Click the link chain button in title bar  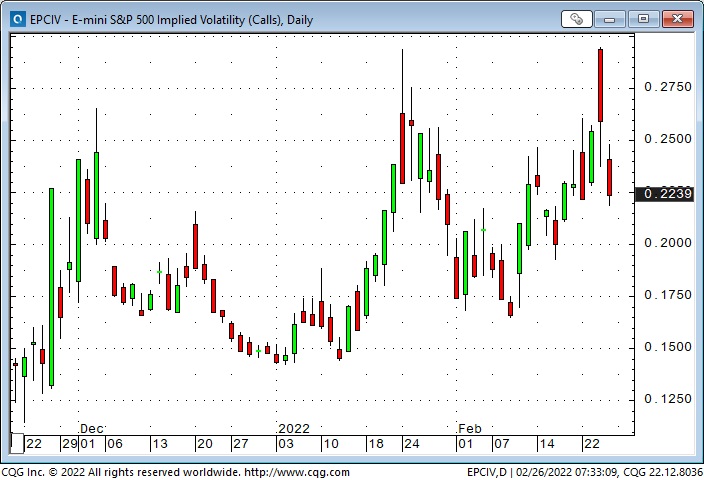click(576, 19)
